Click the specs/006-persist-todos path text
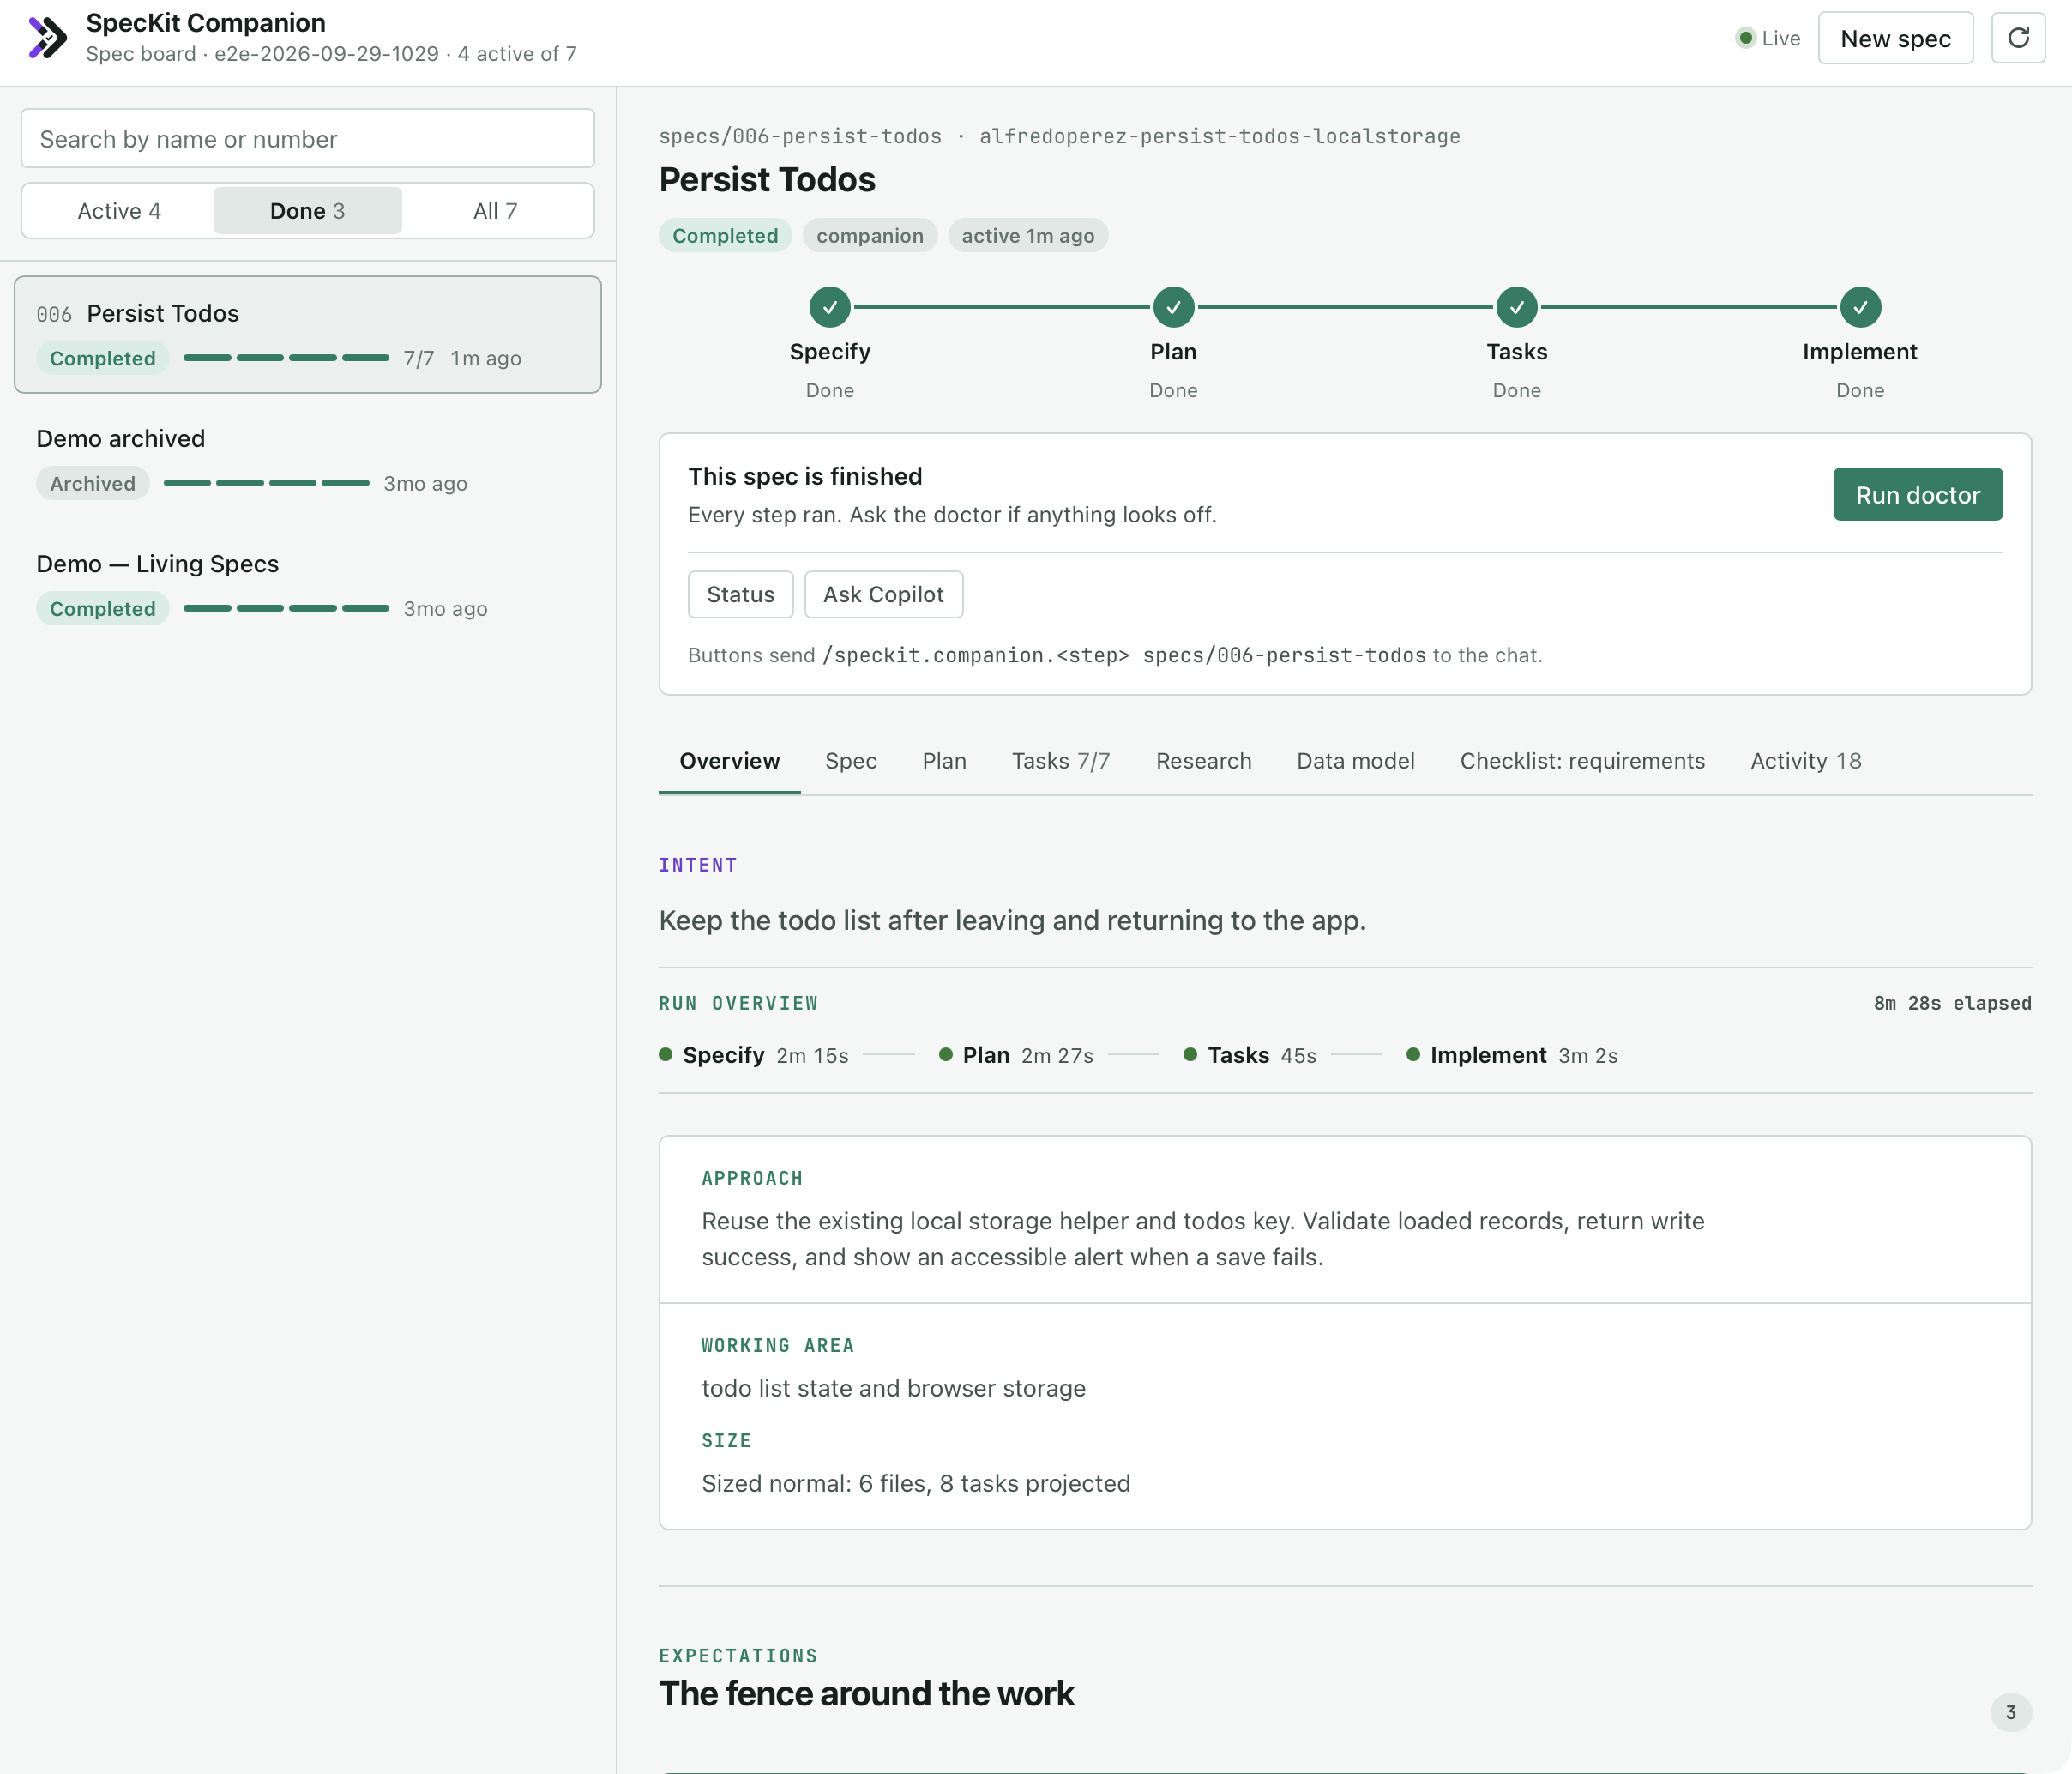The image size is (2072, 1774). pos(800,136)
